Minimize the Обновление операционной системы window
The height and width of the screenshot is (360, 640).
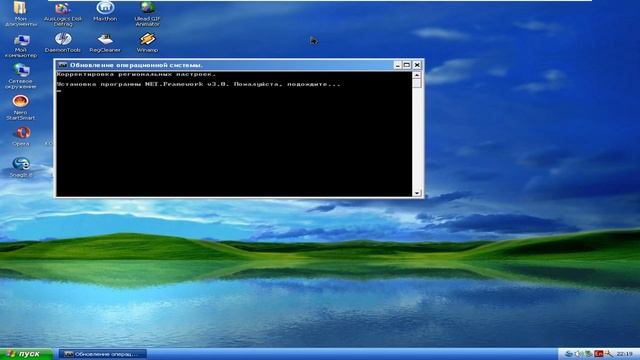398,65
